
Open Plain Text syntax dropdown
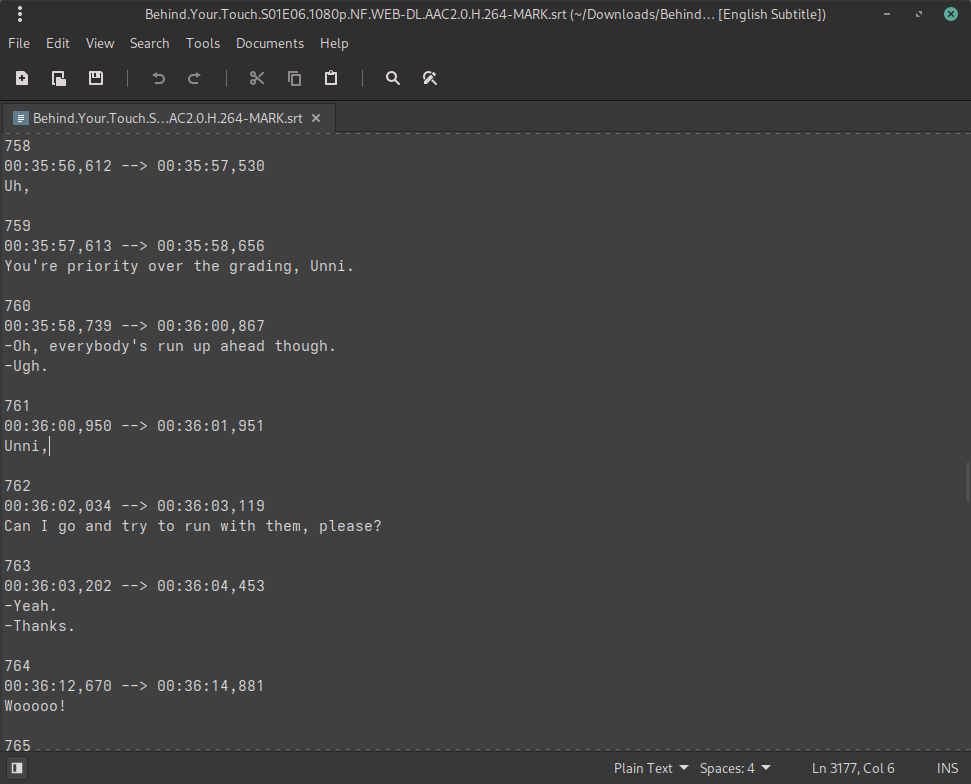pyautogui.click(x=650, y=768)
